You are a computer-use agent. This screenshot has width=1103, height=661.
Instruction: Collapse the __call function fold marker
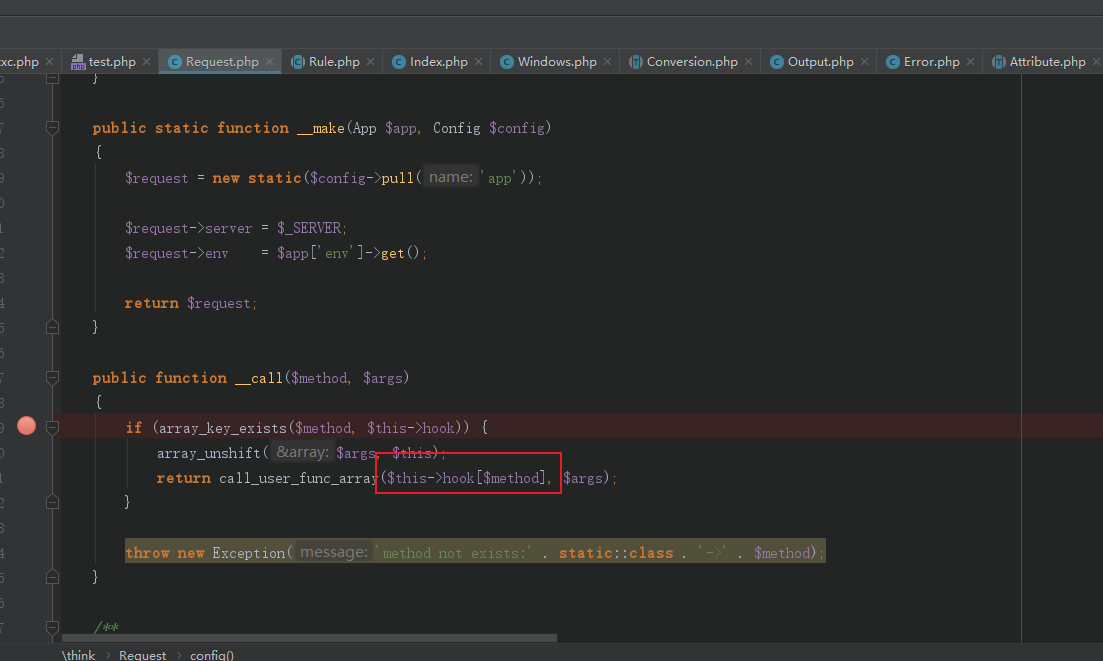tap(52, 378)
